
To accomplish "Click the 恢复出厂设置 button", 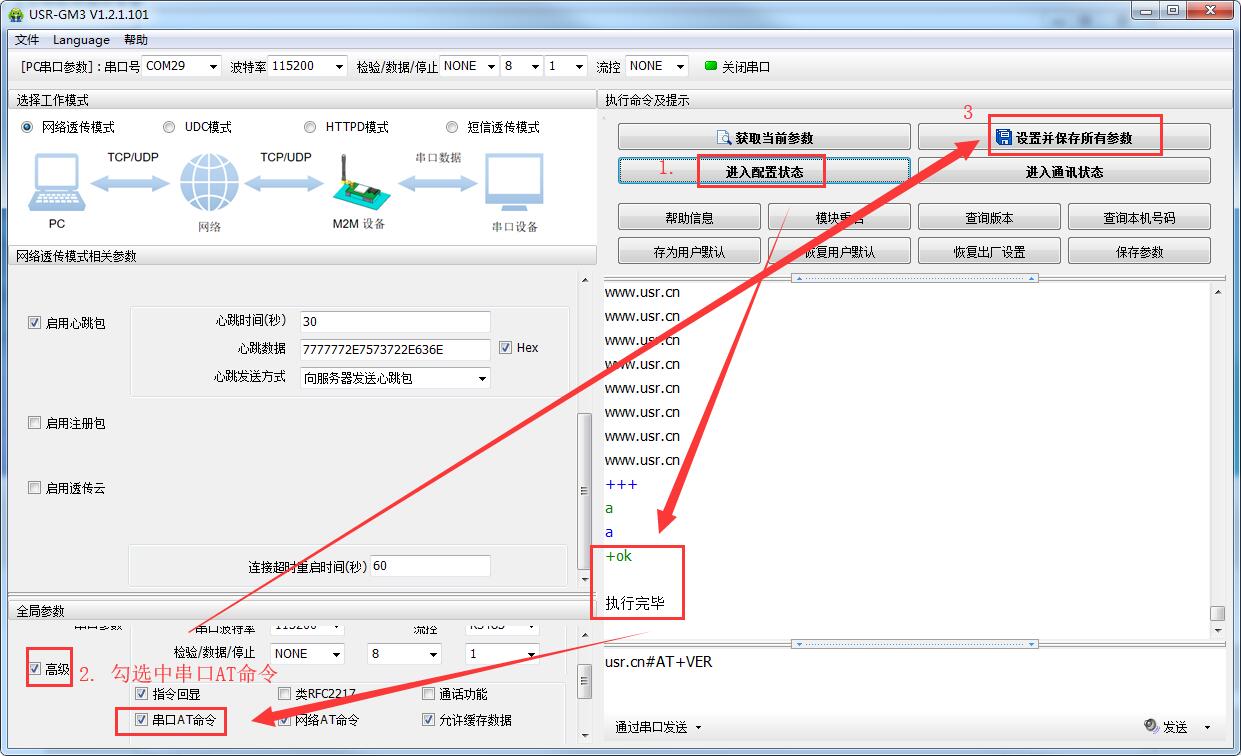I will (x=988, y=252).
